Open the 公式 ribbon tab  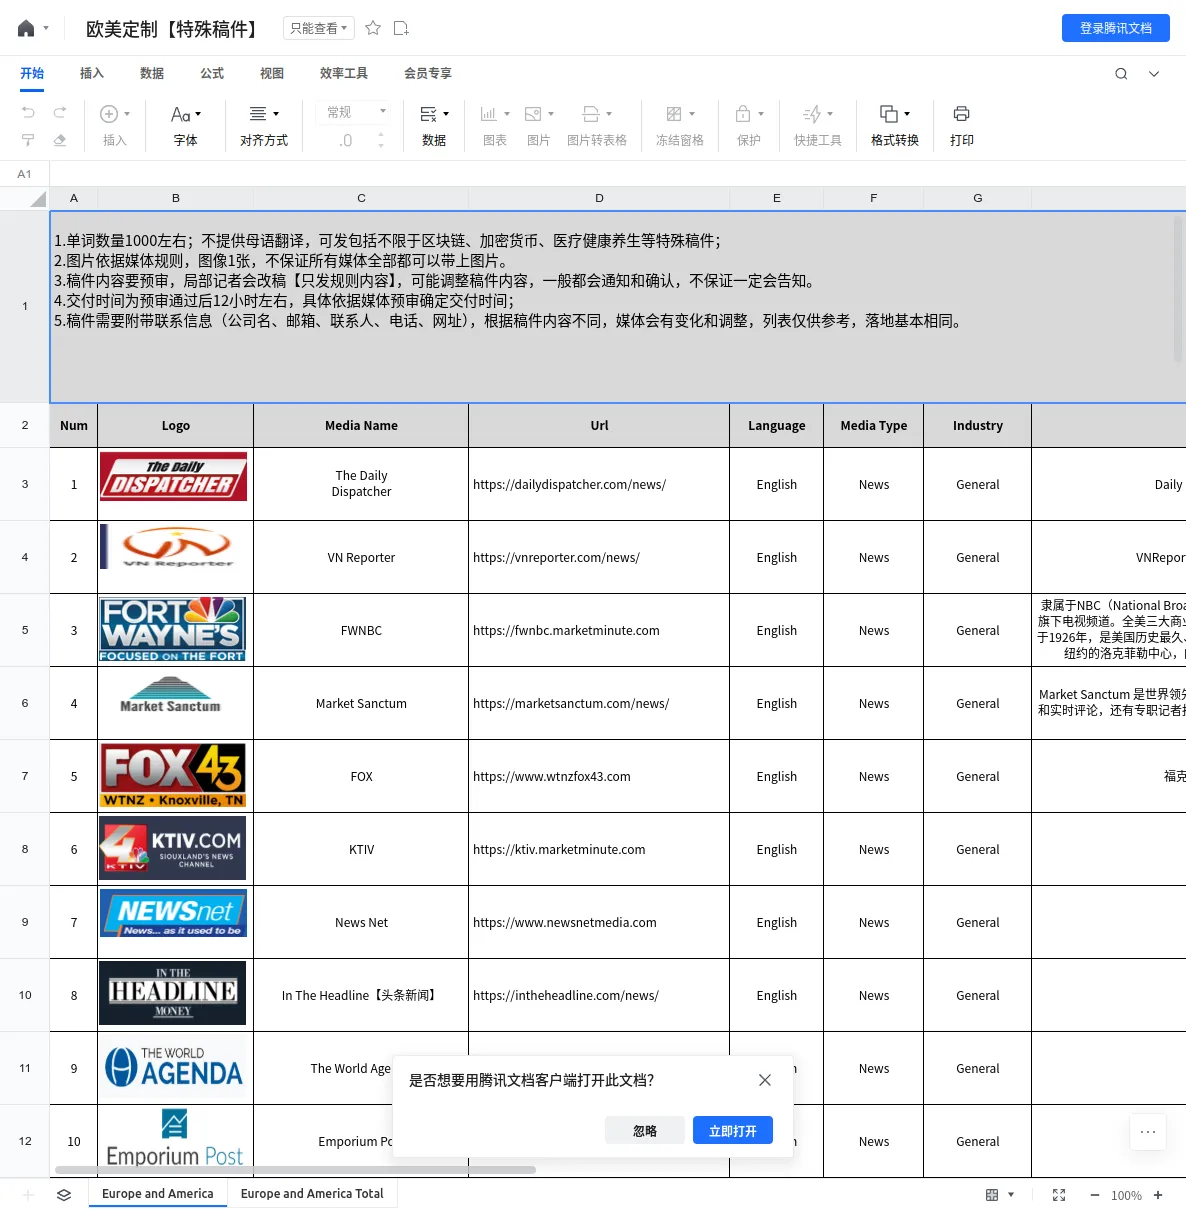212,73
